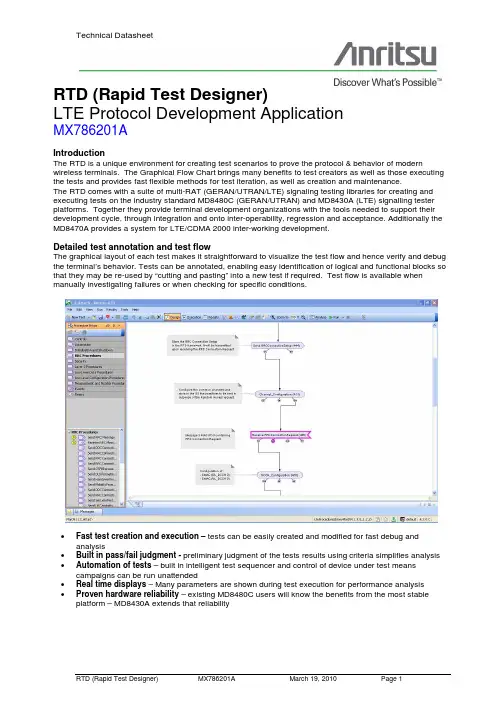The height and width of the screenshot is (713, 504).
Task: Click the New Test toolbar button
Action: [x=76, y=317]
